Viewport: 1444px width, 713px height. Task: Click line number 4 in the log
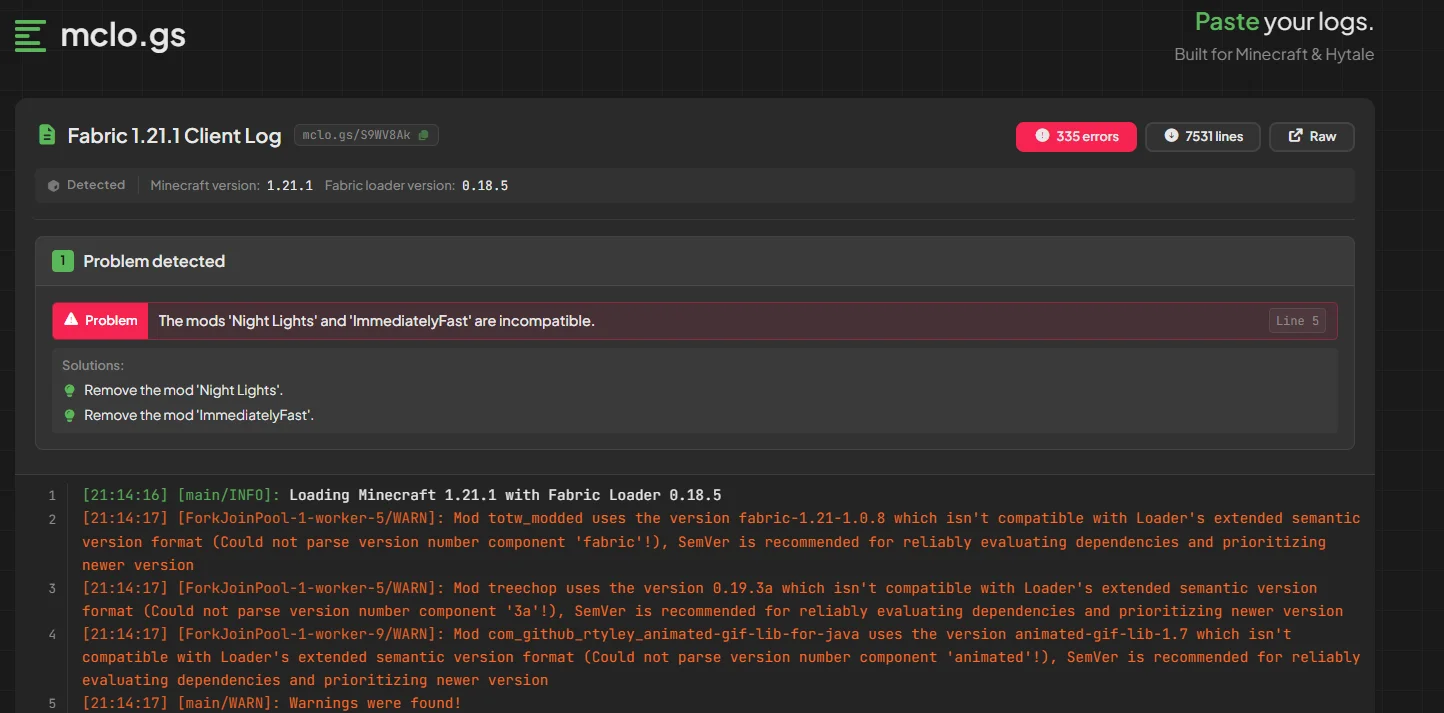click(52, 634)
